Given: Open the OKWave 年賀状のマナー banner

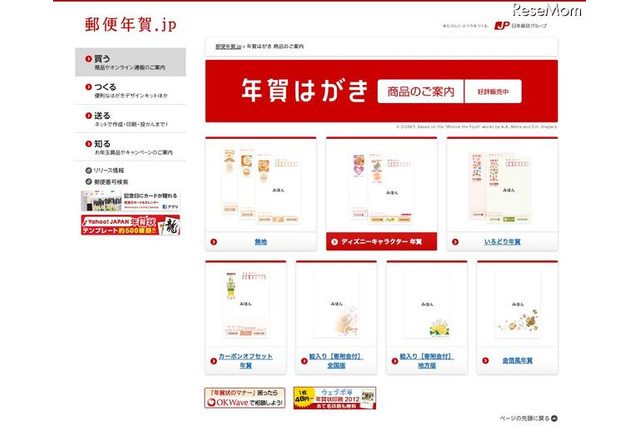Looking at the screenshot, I should click(244, 398).
